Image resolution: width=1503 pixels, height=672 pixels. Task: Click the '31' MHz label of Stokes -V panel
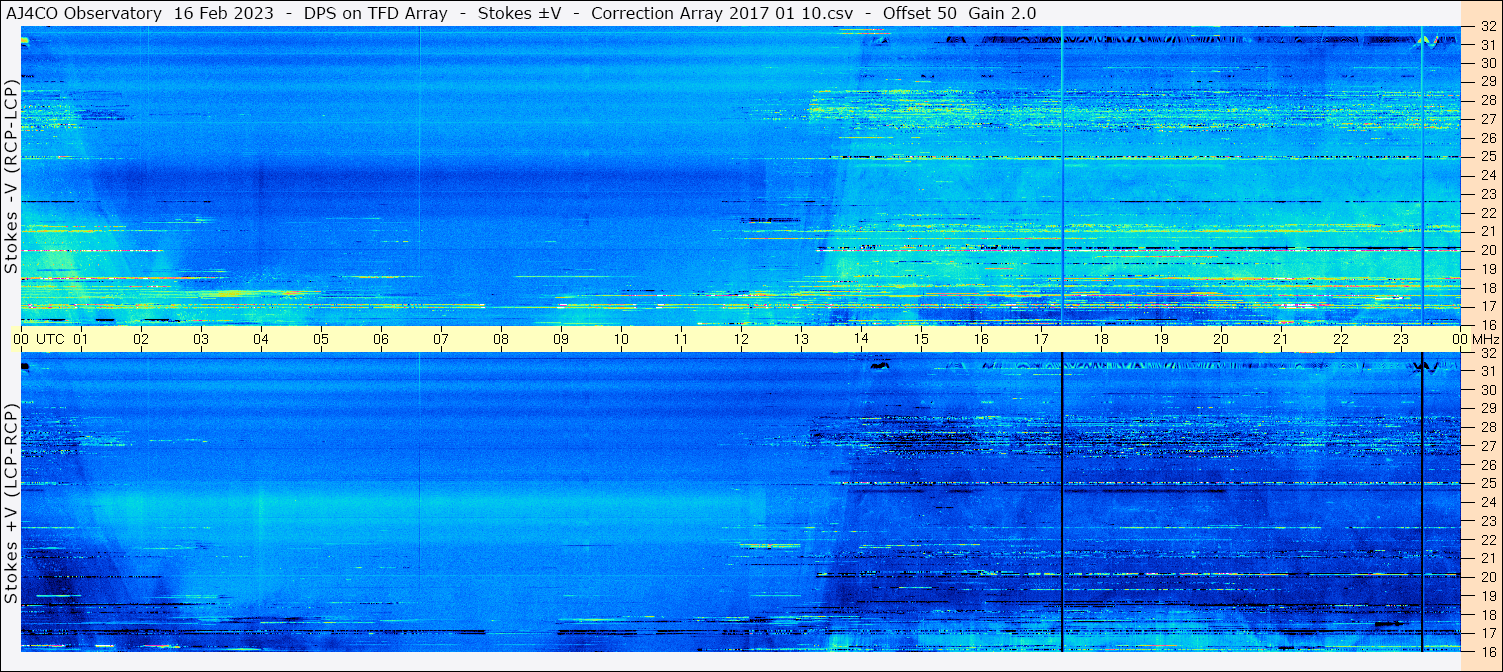coord(1488,45)
